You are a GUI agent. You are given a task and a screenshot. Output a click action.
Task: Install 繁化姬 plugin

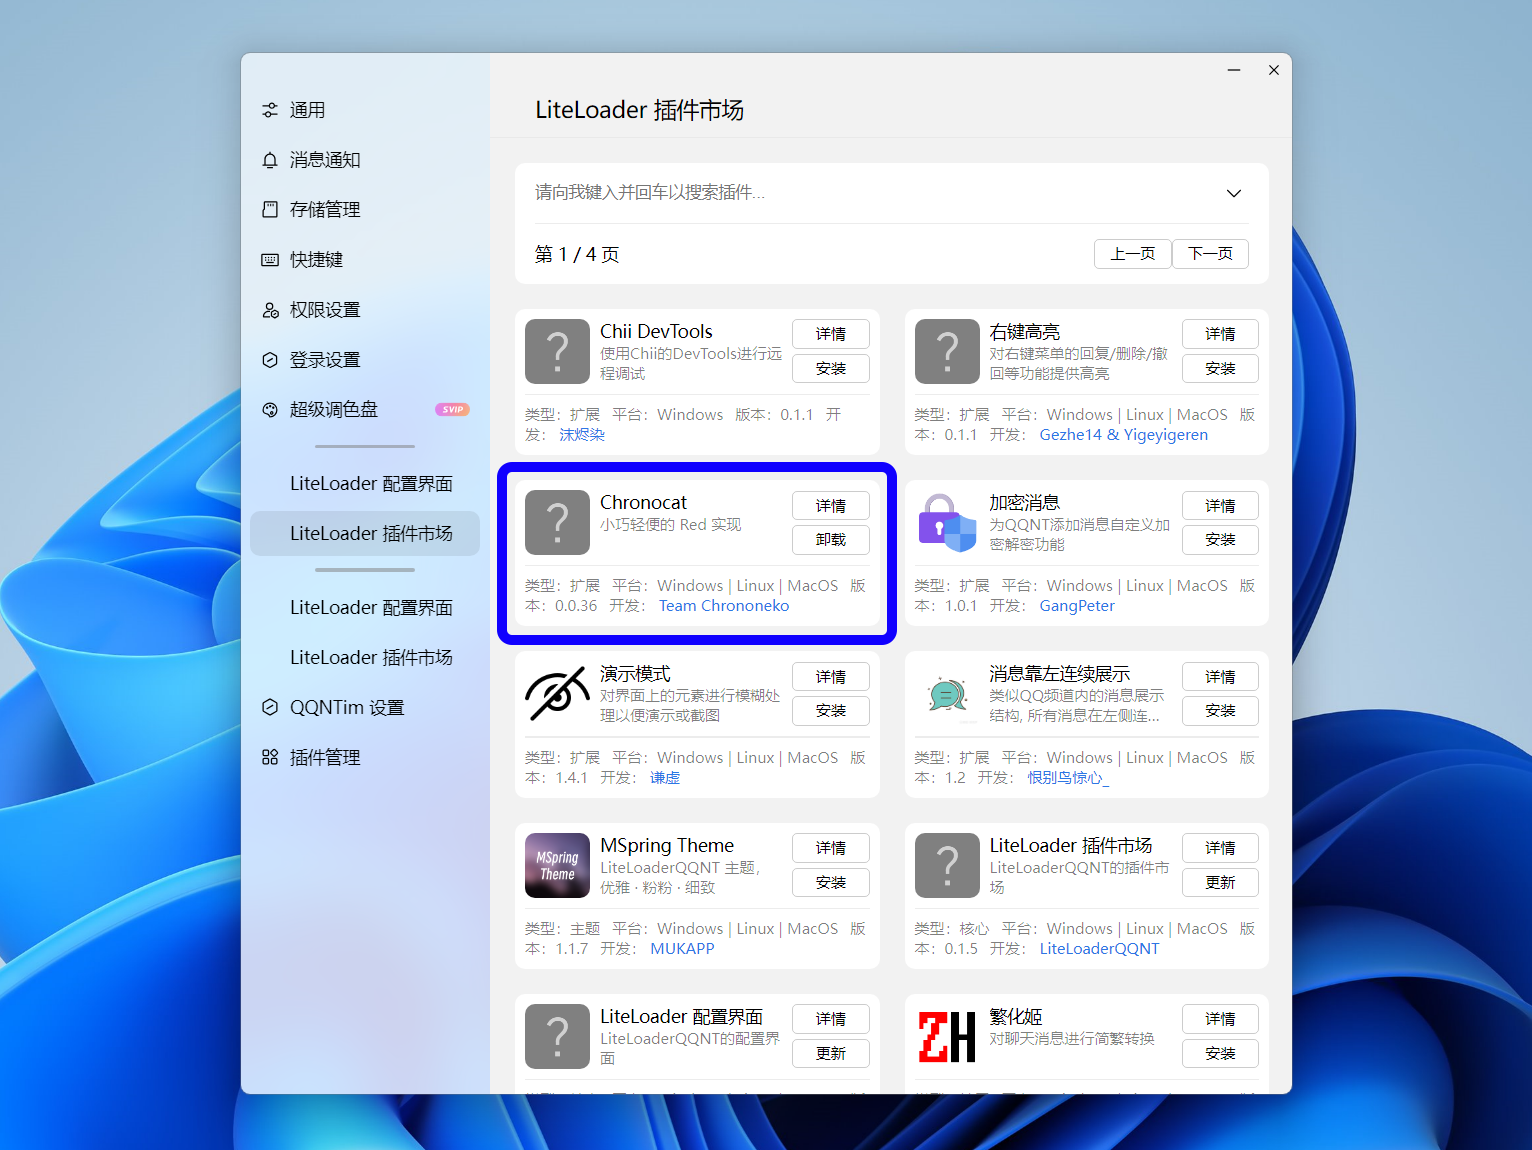[1220, 1054]
